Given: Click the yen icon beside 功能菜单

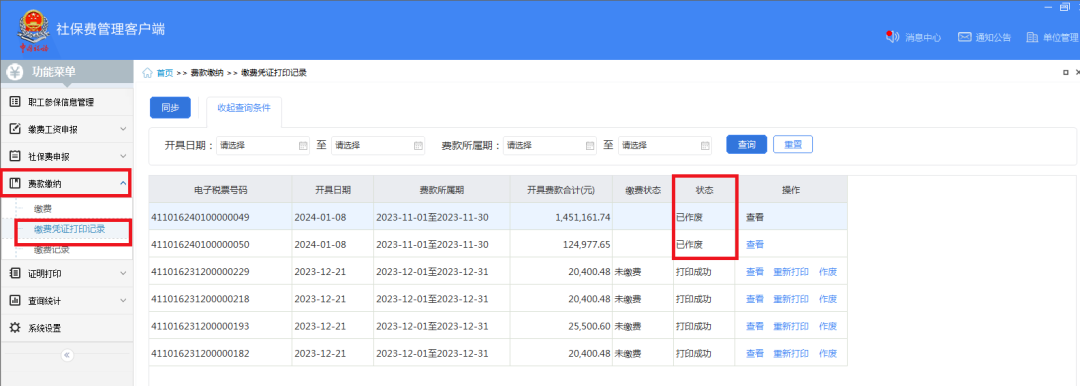Looking at the screenshot, I should pos(16,72).
